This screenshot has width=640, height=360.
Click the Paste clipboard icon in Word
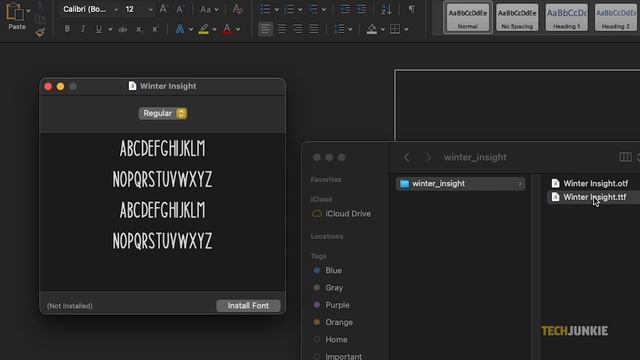15,11
